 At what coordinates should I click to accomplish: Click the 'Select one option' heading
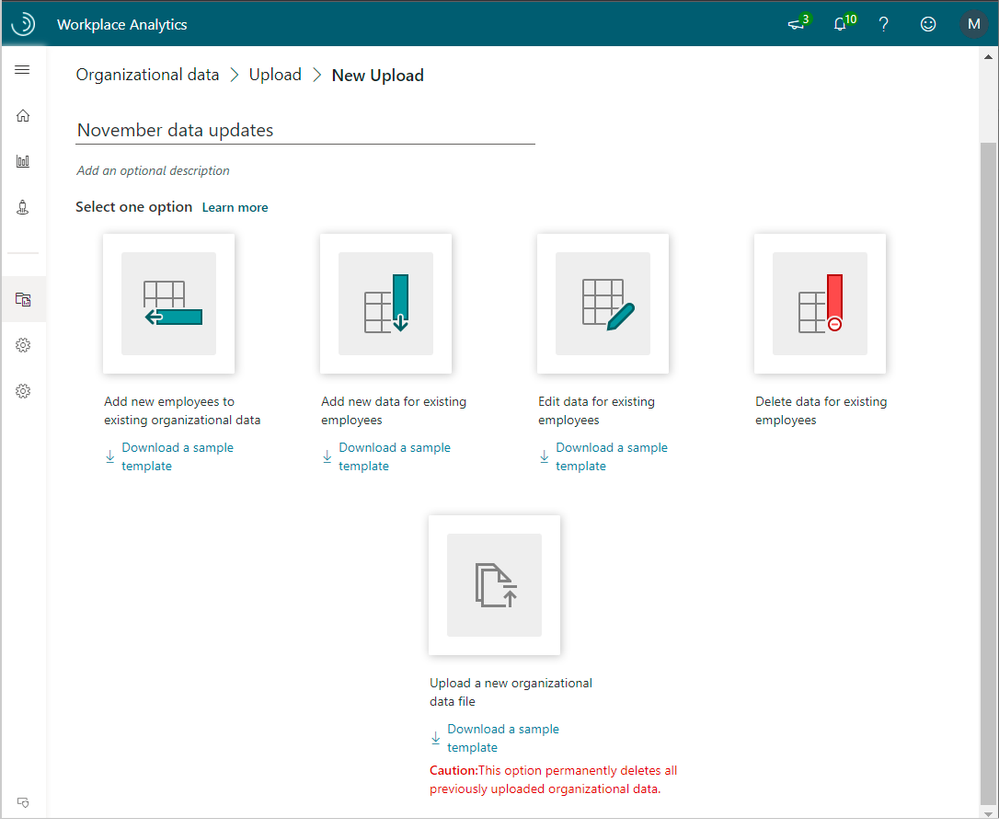[134, 207]
